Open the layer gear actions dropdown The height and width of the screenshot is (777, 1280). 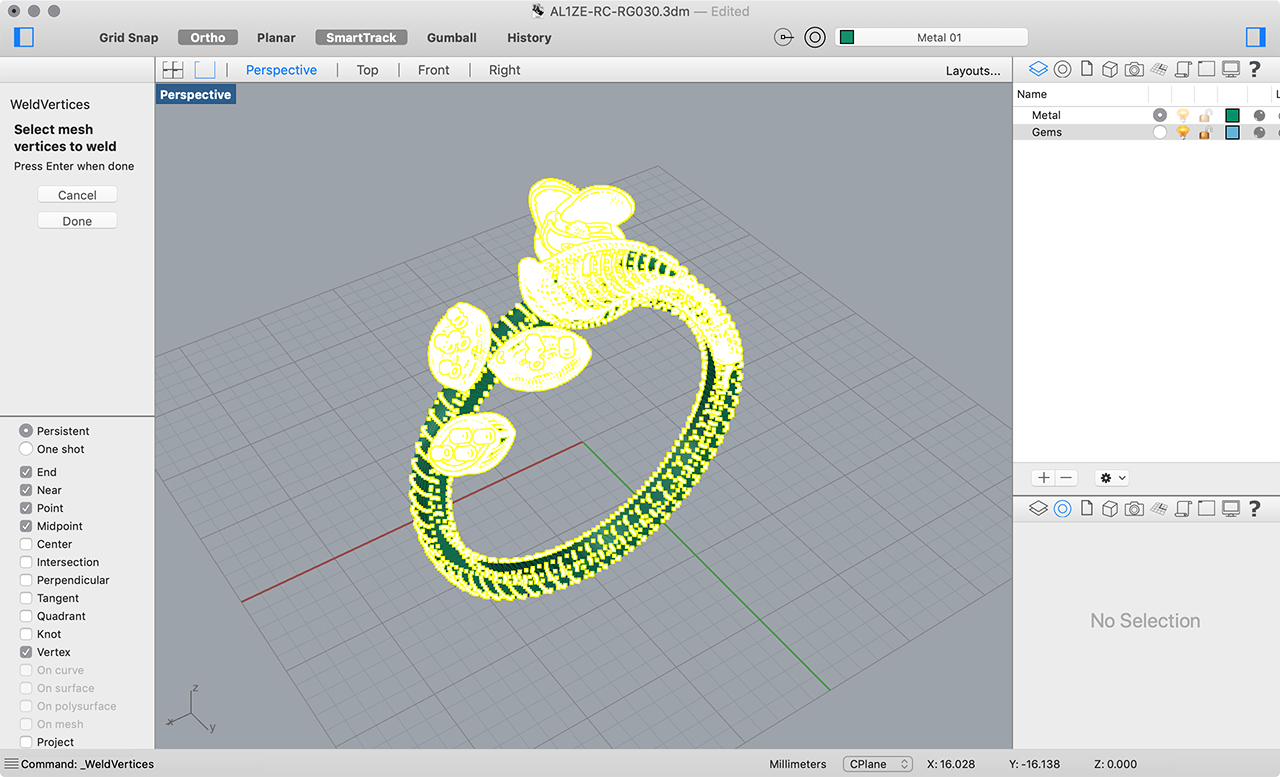(x=1111, y=478)
